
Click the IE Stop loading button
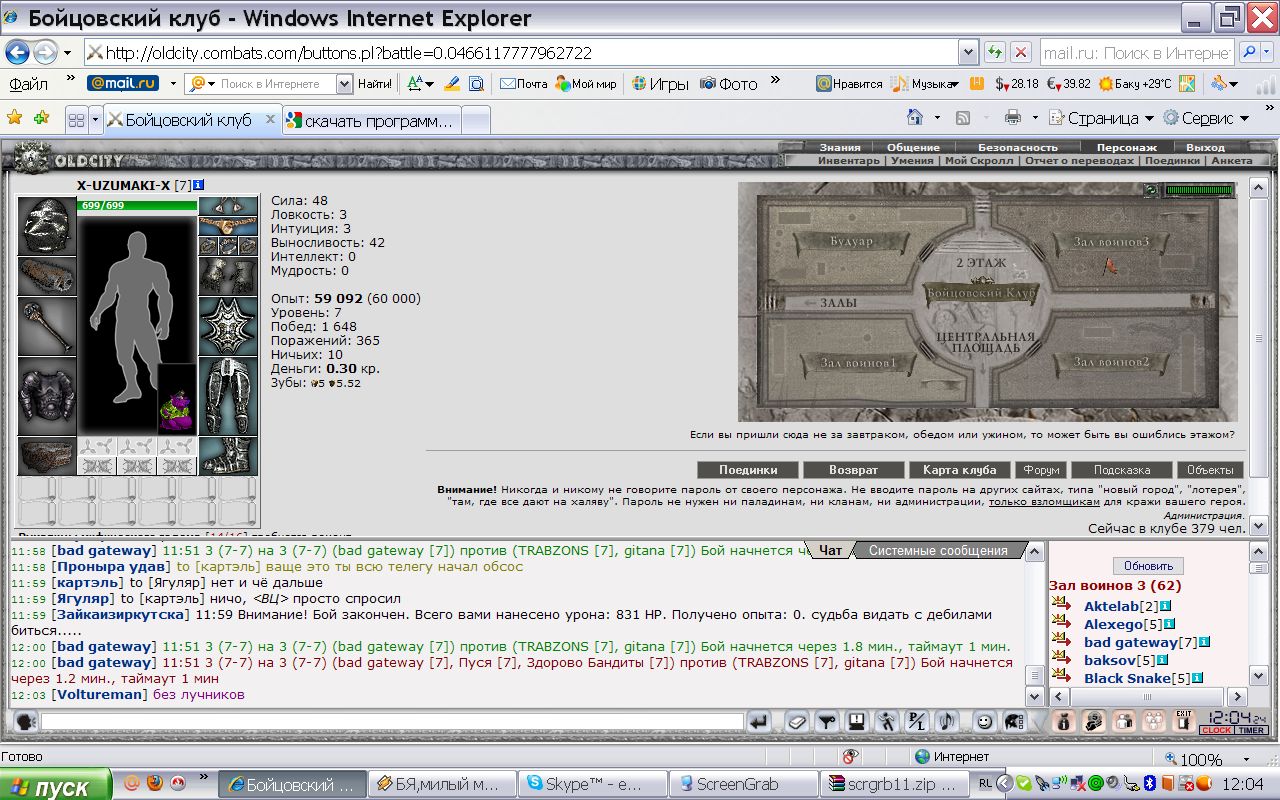pos(1021,52)
